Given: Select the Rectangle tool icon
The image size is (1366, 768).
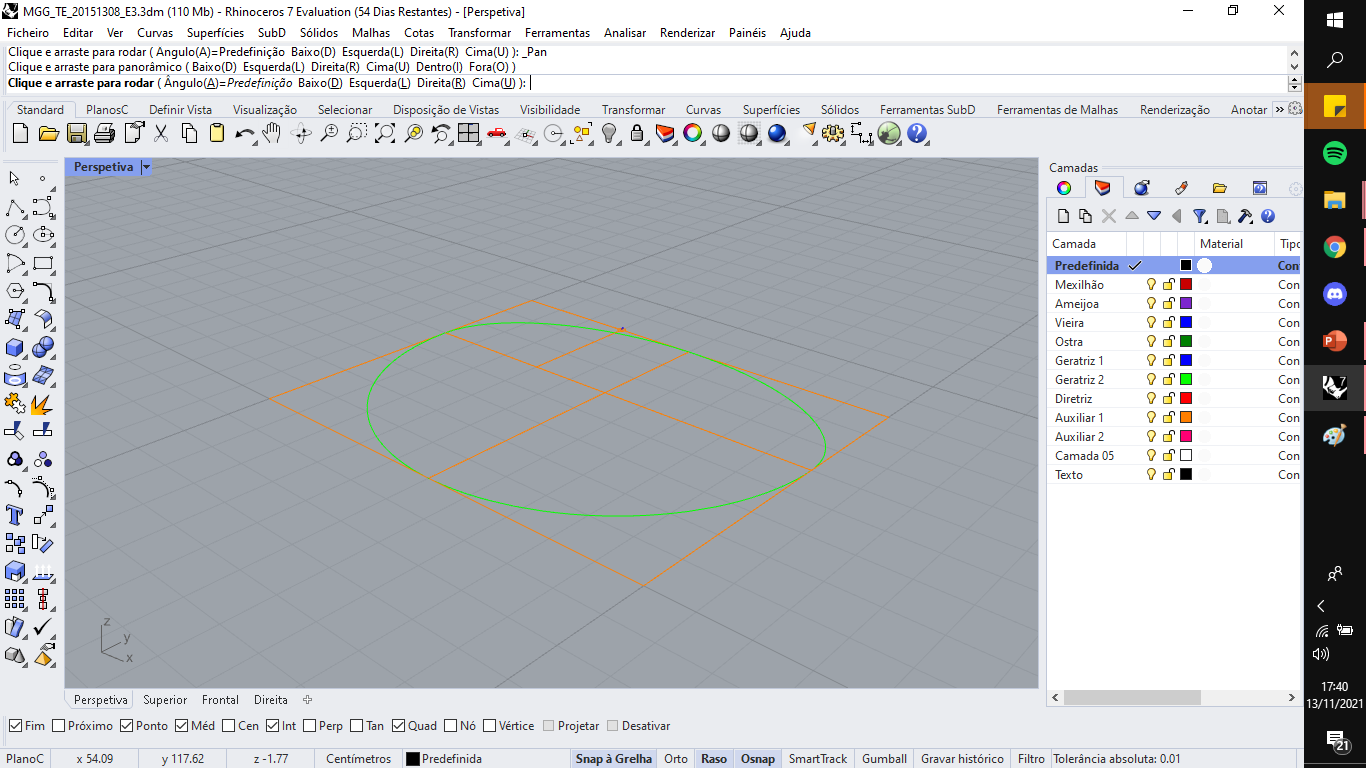Looking at the screenshot, I should [x=43, y=263].
